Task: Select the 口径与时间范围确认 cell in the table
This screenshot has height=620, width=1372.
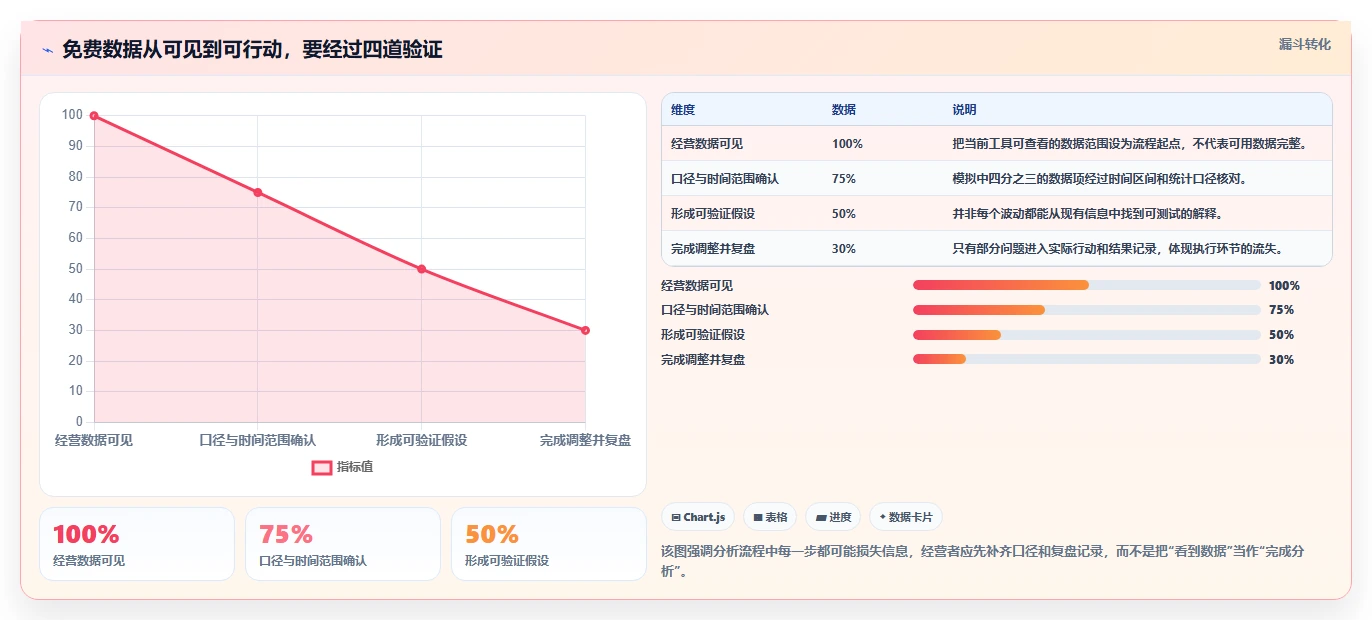Action: click(x=725, y=179)
